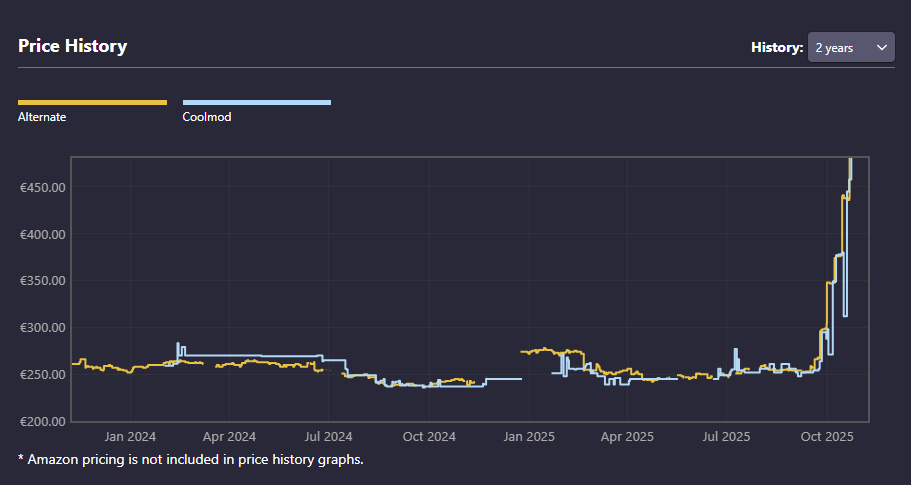Click the Amazon pricing footnote text
Viewport: 911px width, 485px height.
[x=191, y=459]
